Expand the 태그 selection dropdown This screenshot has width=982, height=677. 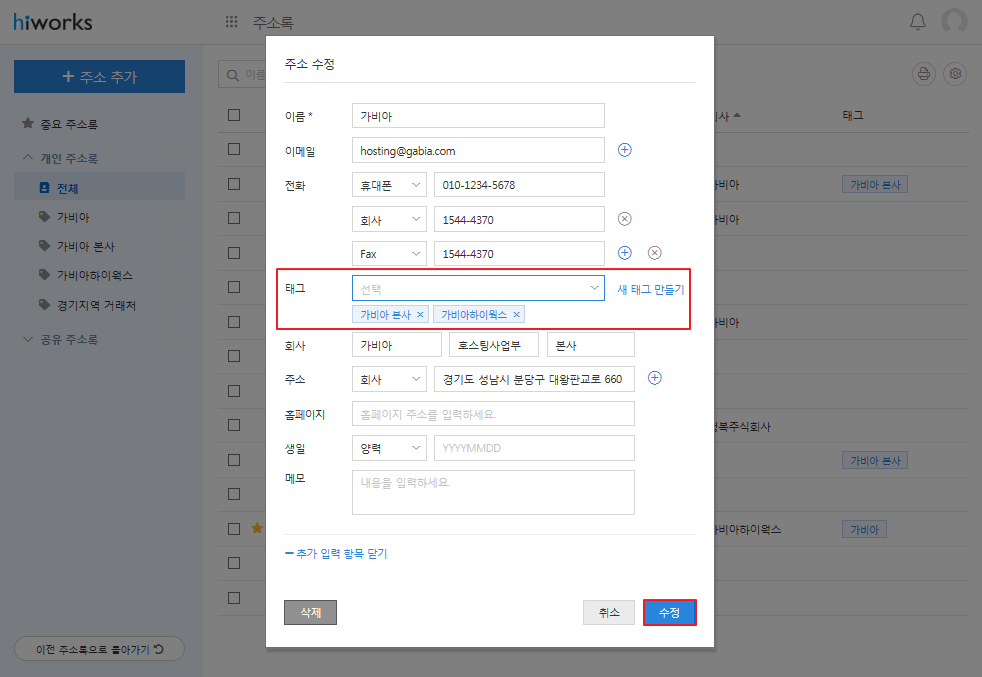[x=478, y=288]
